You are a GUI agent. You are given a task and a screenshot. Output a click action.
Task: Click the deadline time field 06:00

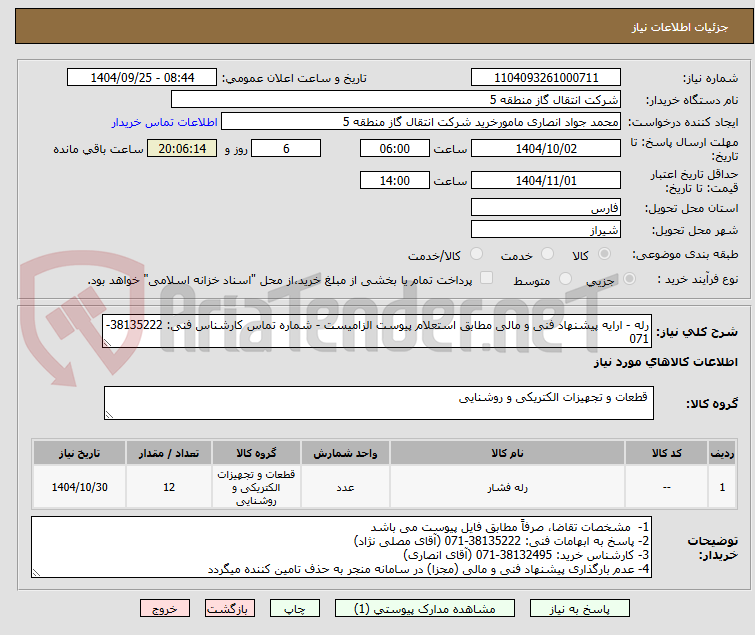point(395,148)
